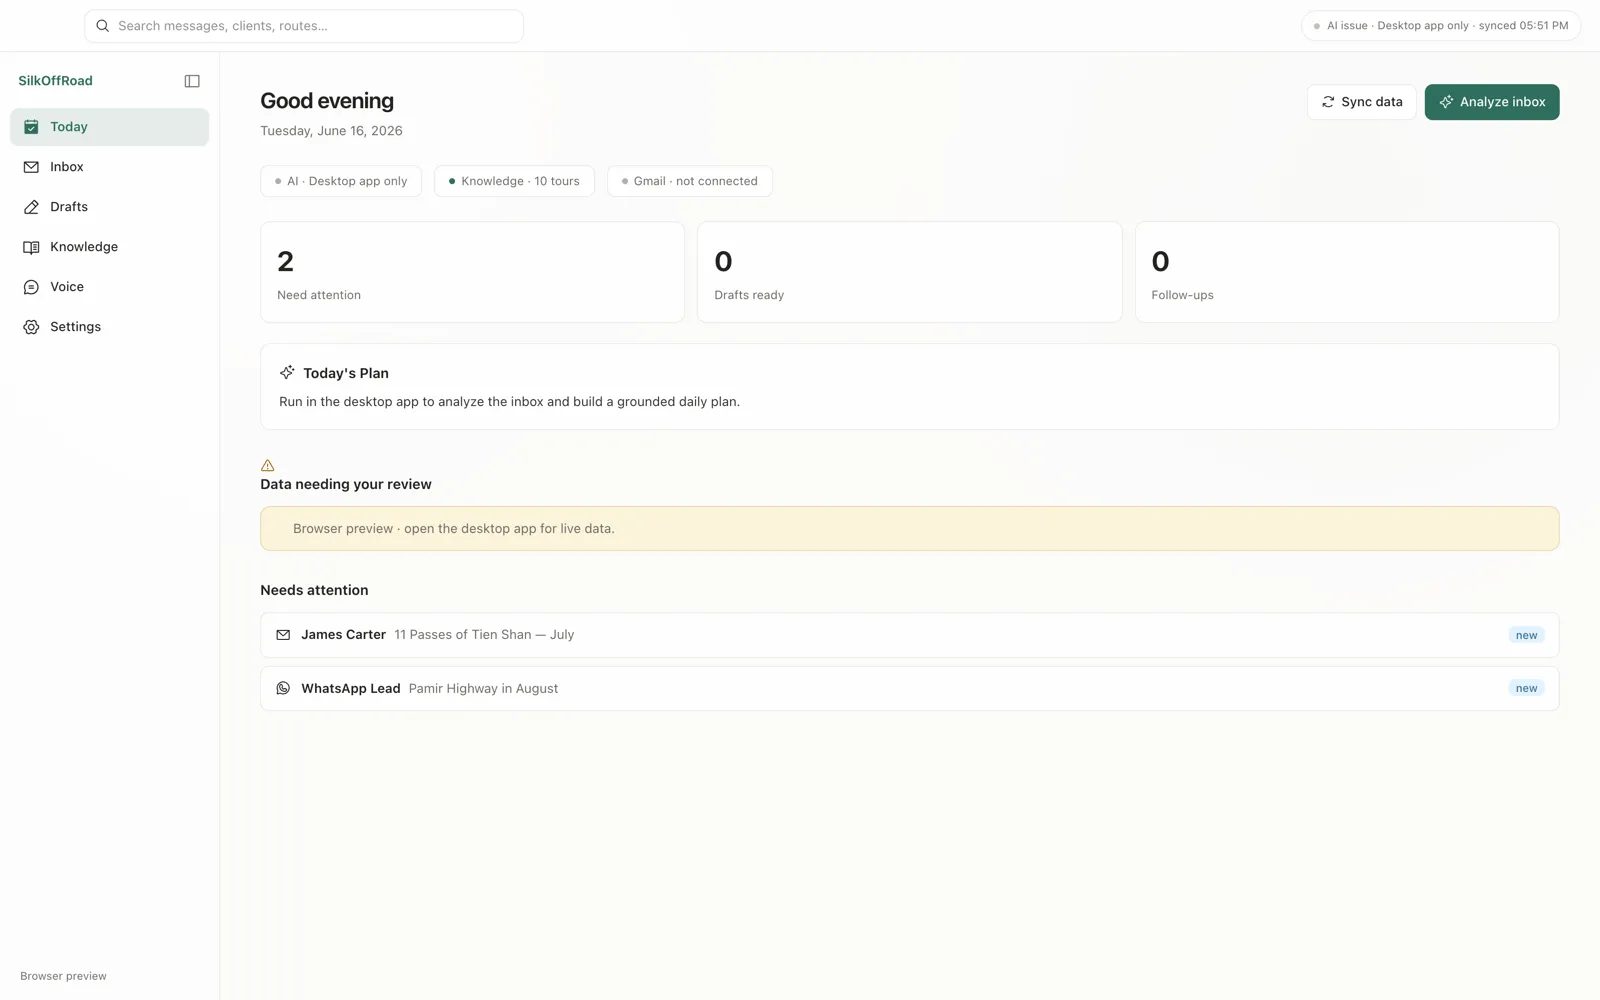
Task: Click the AI issue sync status pill
Action: [x=1441, y=26]
